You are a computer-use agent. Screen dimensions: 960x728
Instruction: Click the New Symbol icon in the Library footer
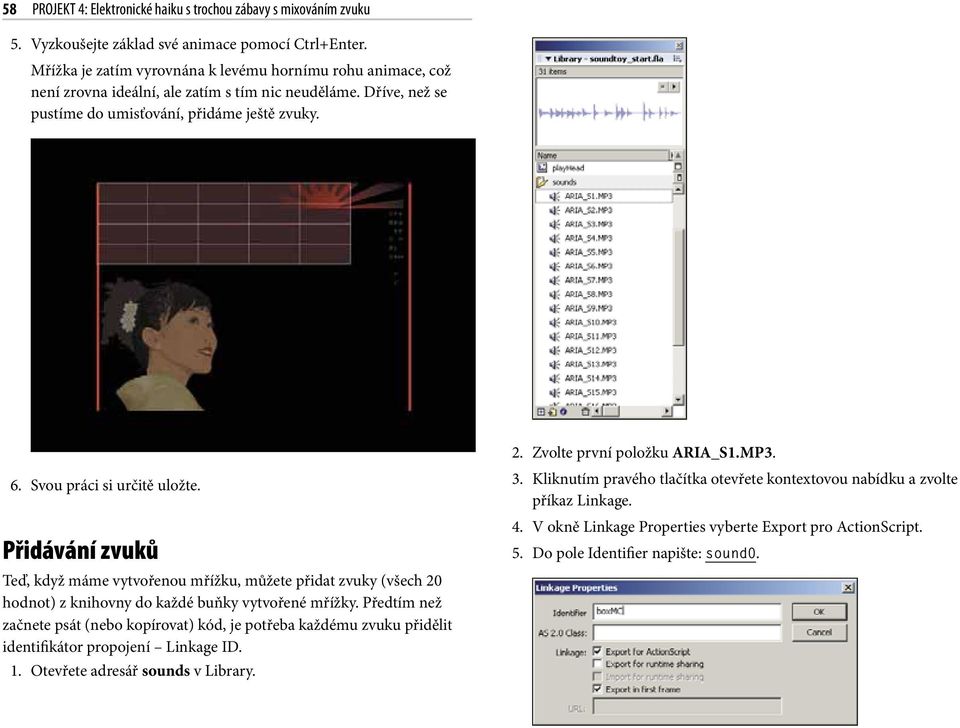click(x=541, y=412)
